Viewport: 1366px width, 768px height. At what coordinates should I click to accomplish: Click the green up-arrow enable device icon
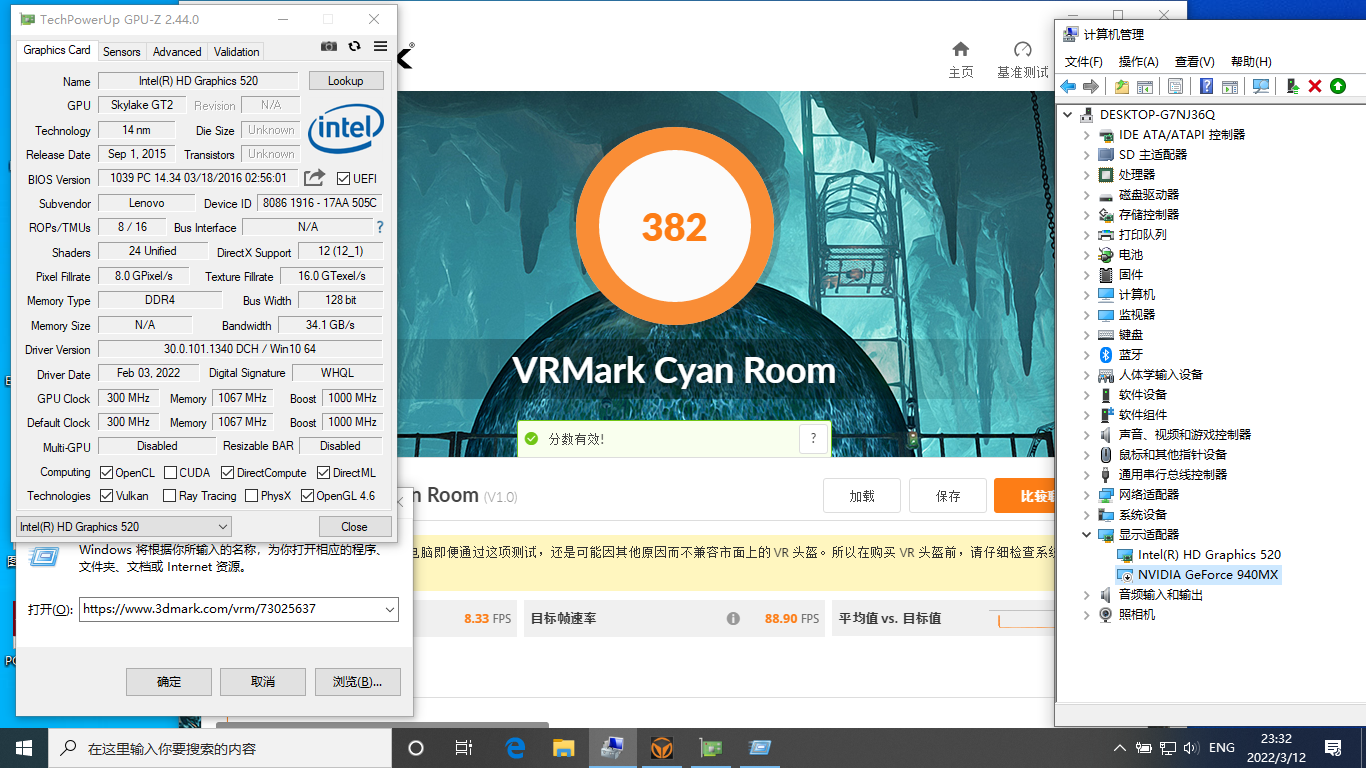(x=1338, y=87)
